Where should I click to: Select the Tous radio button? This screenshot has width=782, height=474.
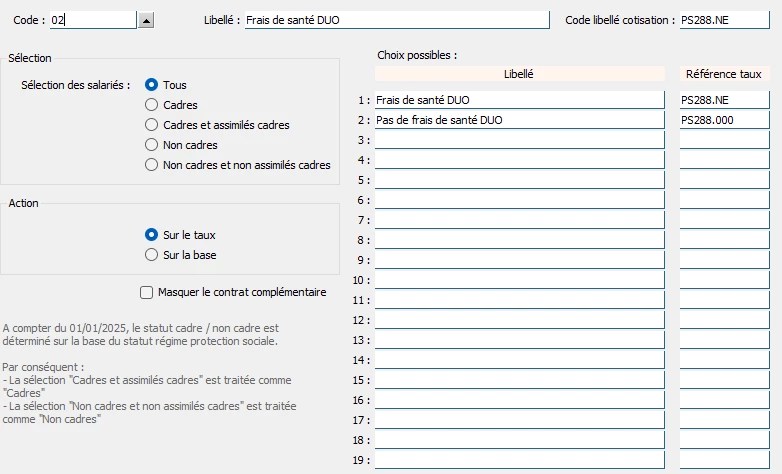click(151, 85)
